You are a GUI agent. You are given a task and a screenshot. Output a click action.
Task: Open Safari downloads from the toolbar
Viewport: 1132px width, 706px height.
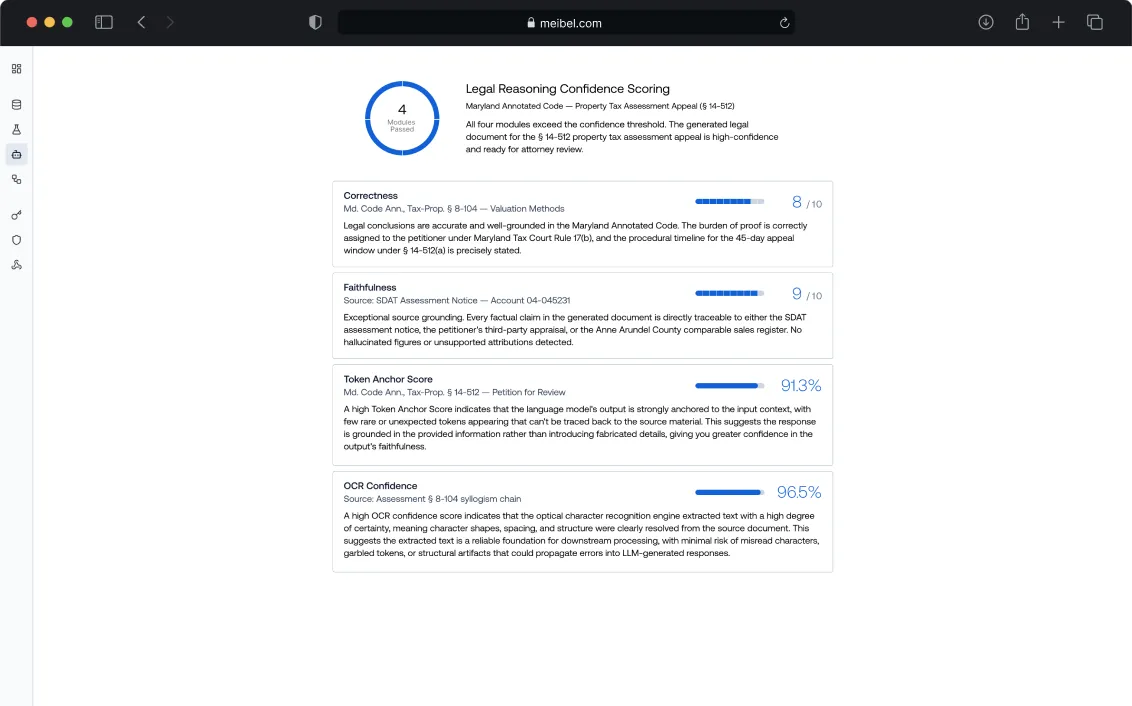click(x=985, y=21)
